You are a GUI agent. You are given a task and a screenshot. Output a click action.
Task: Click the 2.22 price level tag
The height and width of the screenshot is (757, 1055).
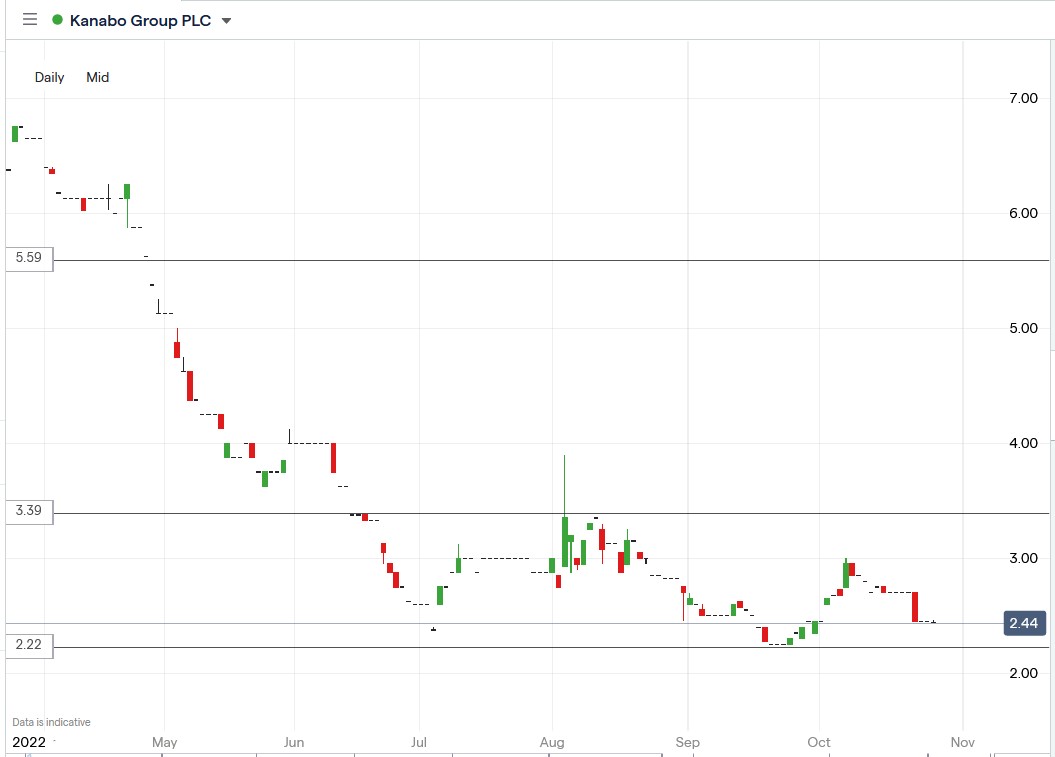tap(27, 645)
